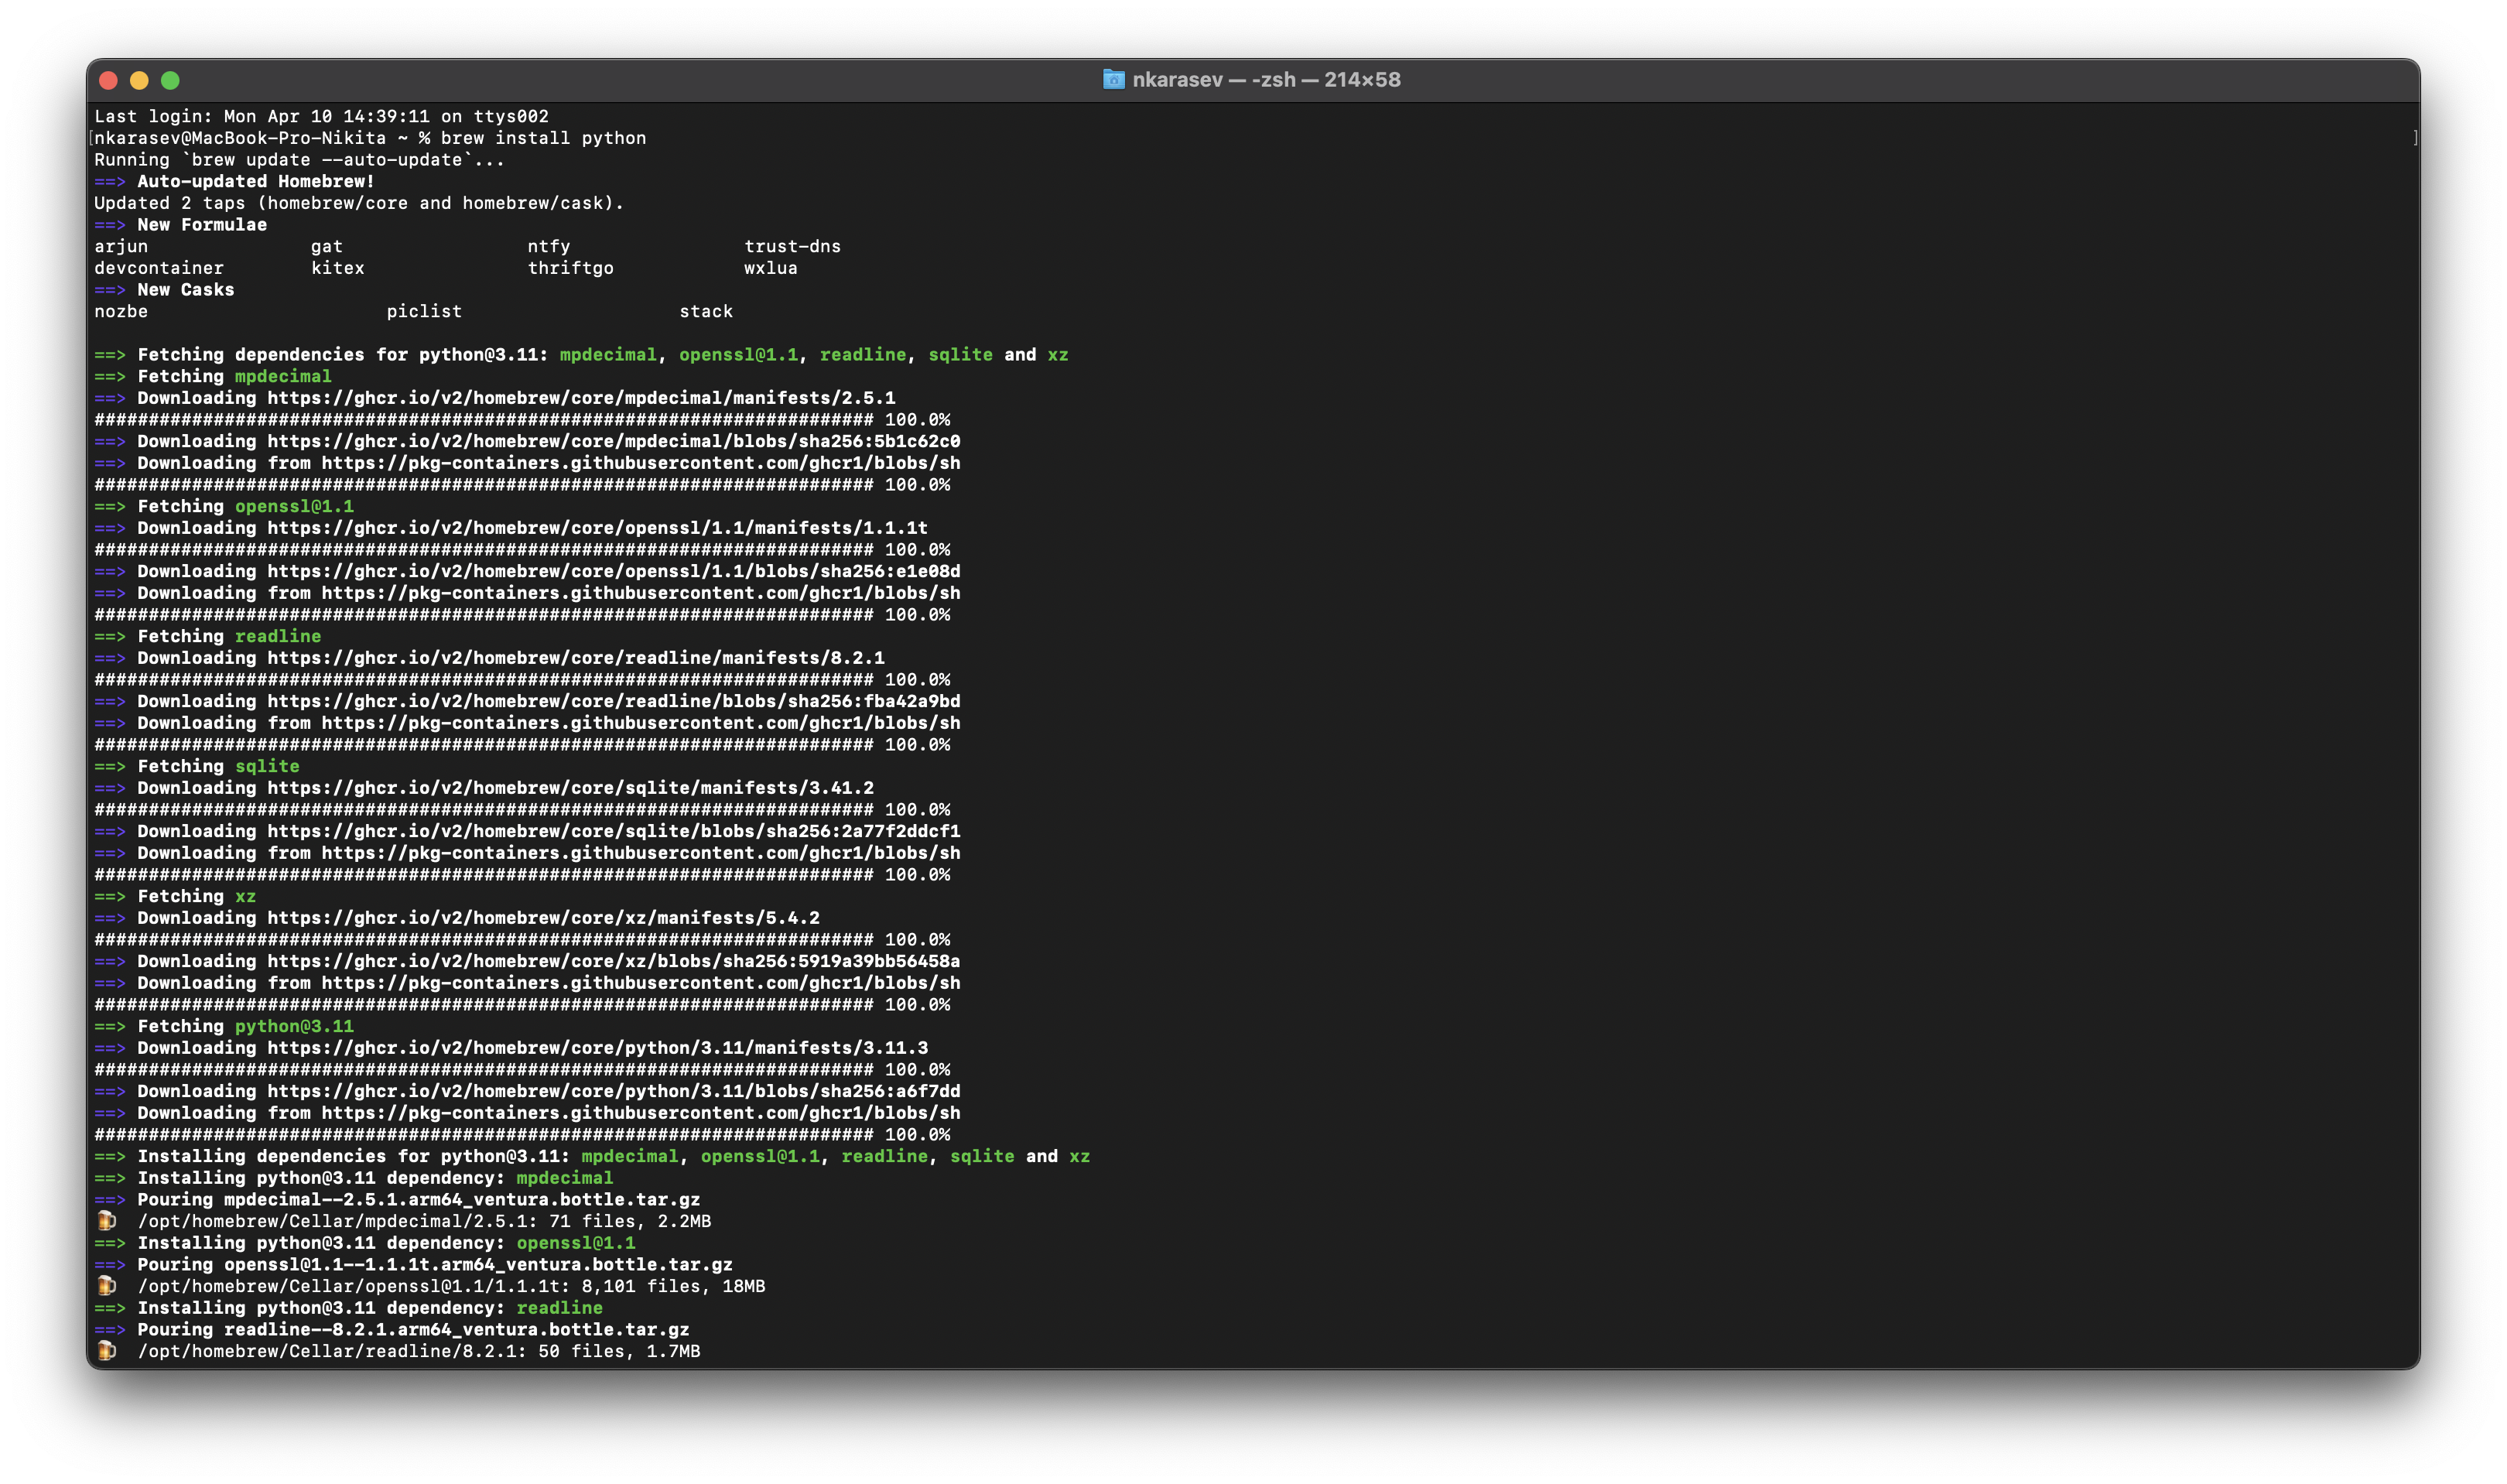Click the window title nkarasev — -zsh — 214×58
2507x1484 pixels.
coord(1265,80)
